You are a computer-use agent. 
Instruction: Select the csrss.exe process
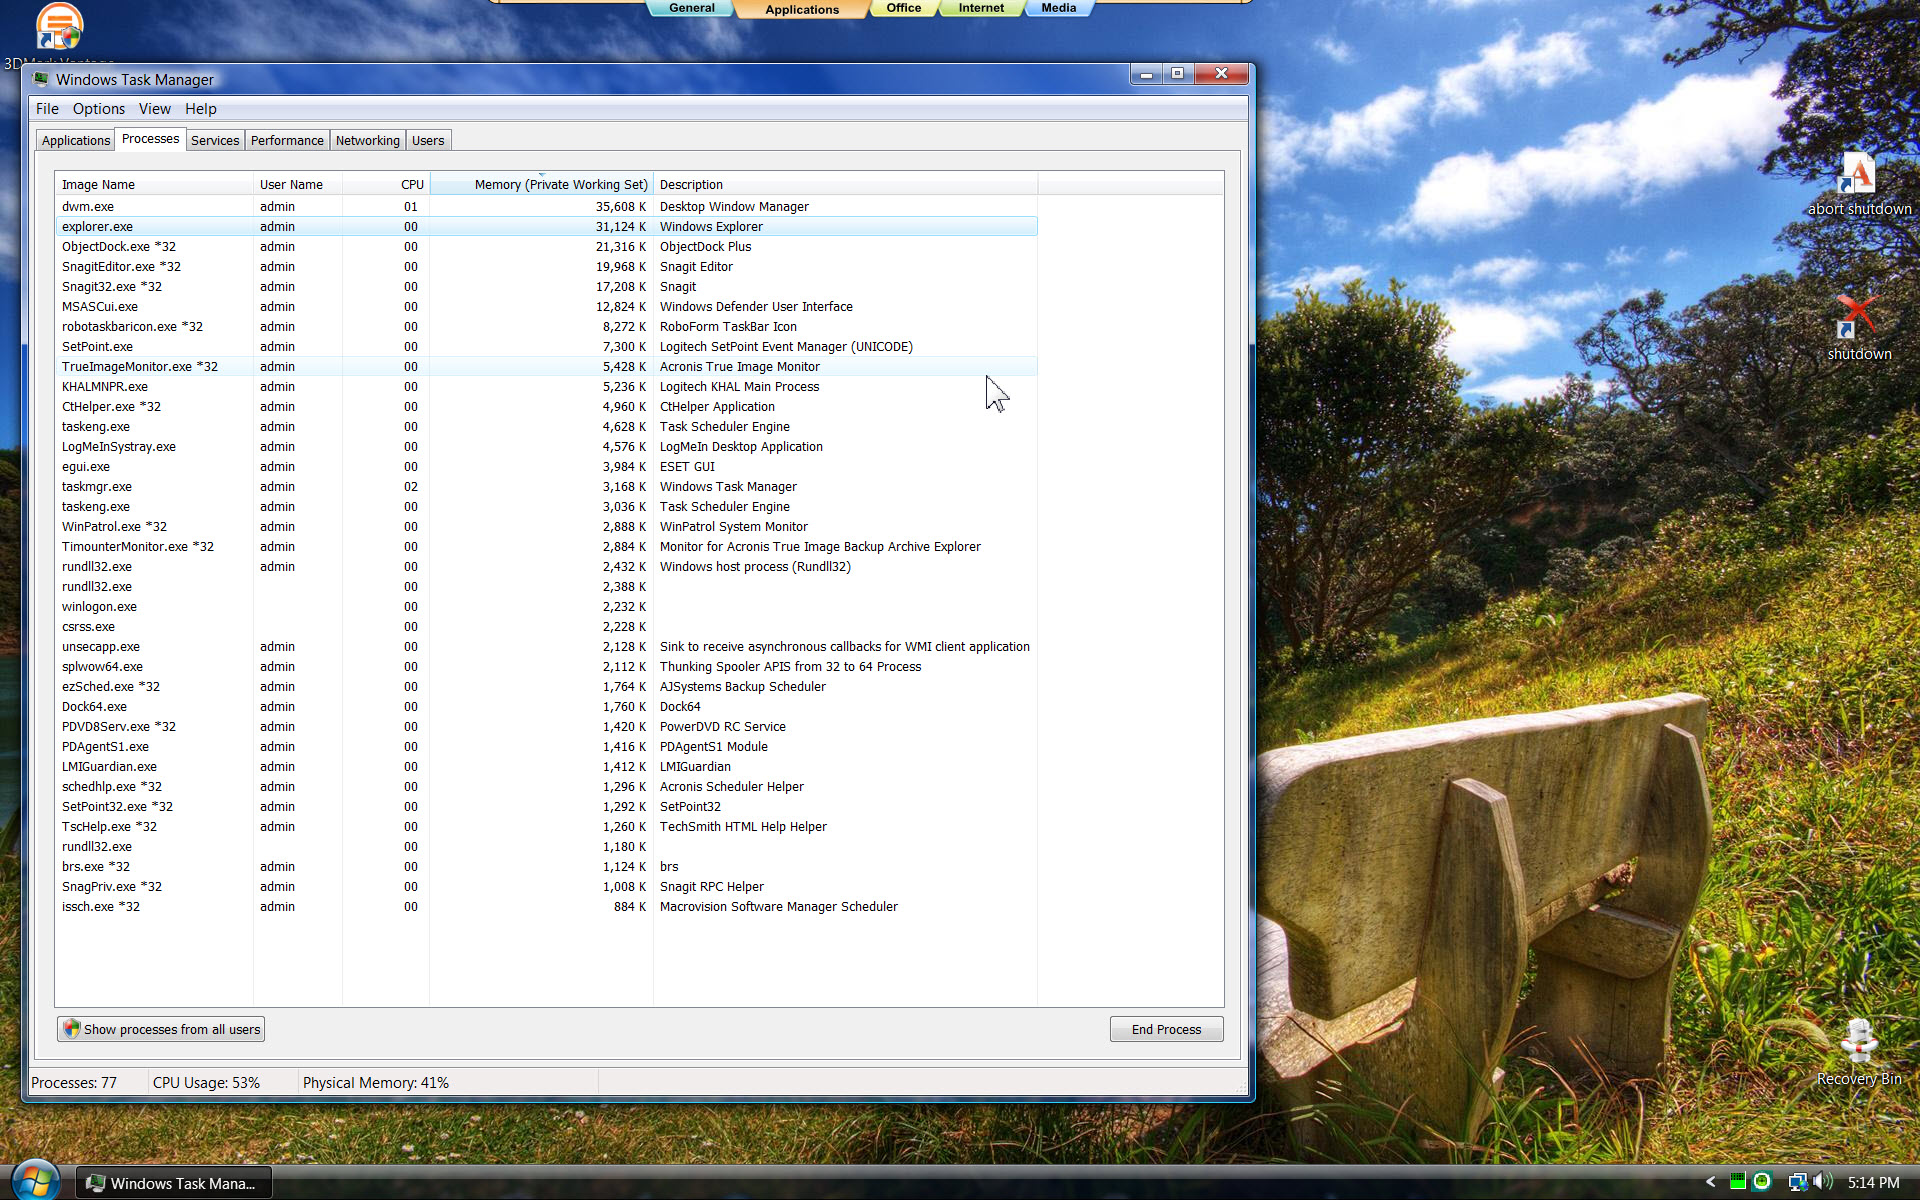point(547,627)
